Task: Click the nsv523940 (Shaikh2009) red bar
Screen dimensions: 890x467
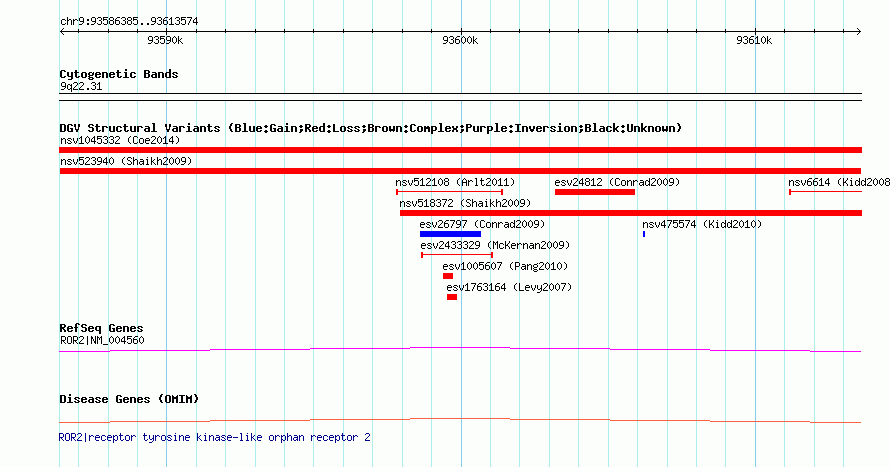Action: 460,171
